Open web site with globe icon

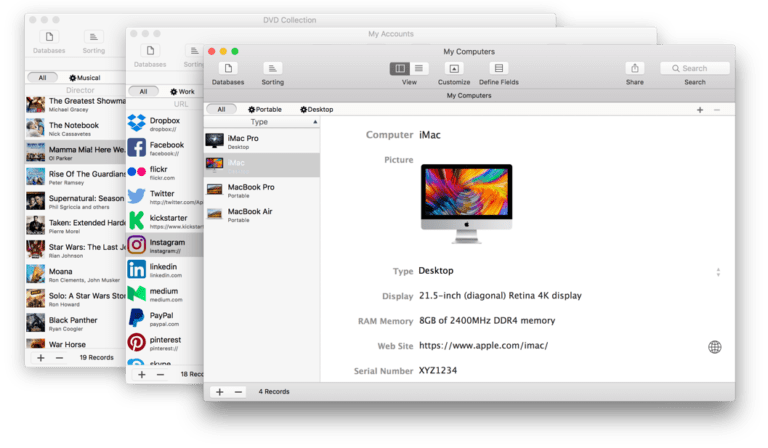pyautogui.click(x=715, y=347)
